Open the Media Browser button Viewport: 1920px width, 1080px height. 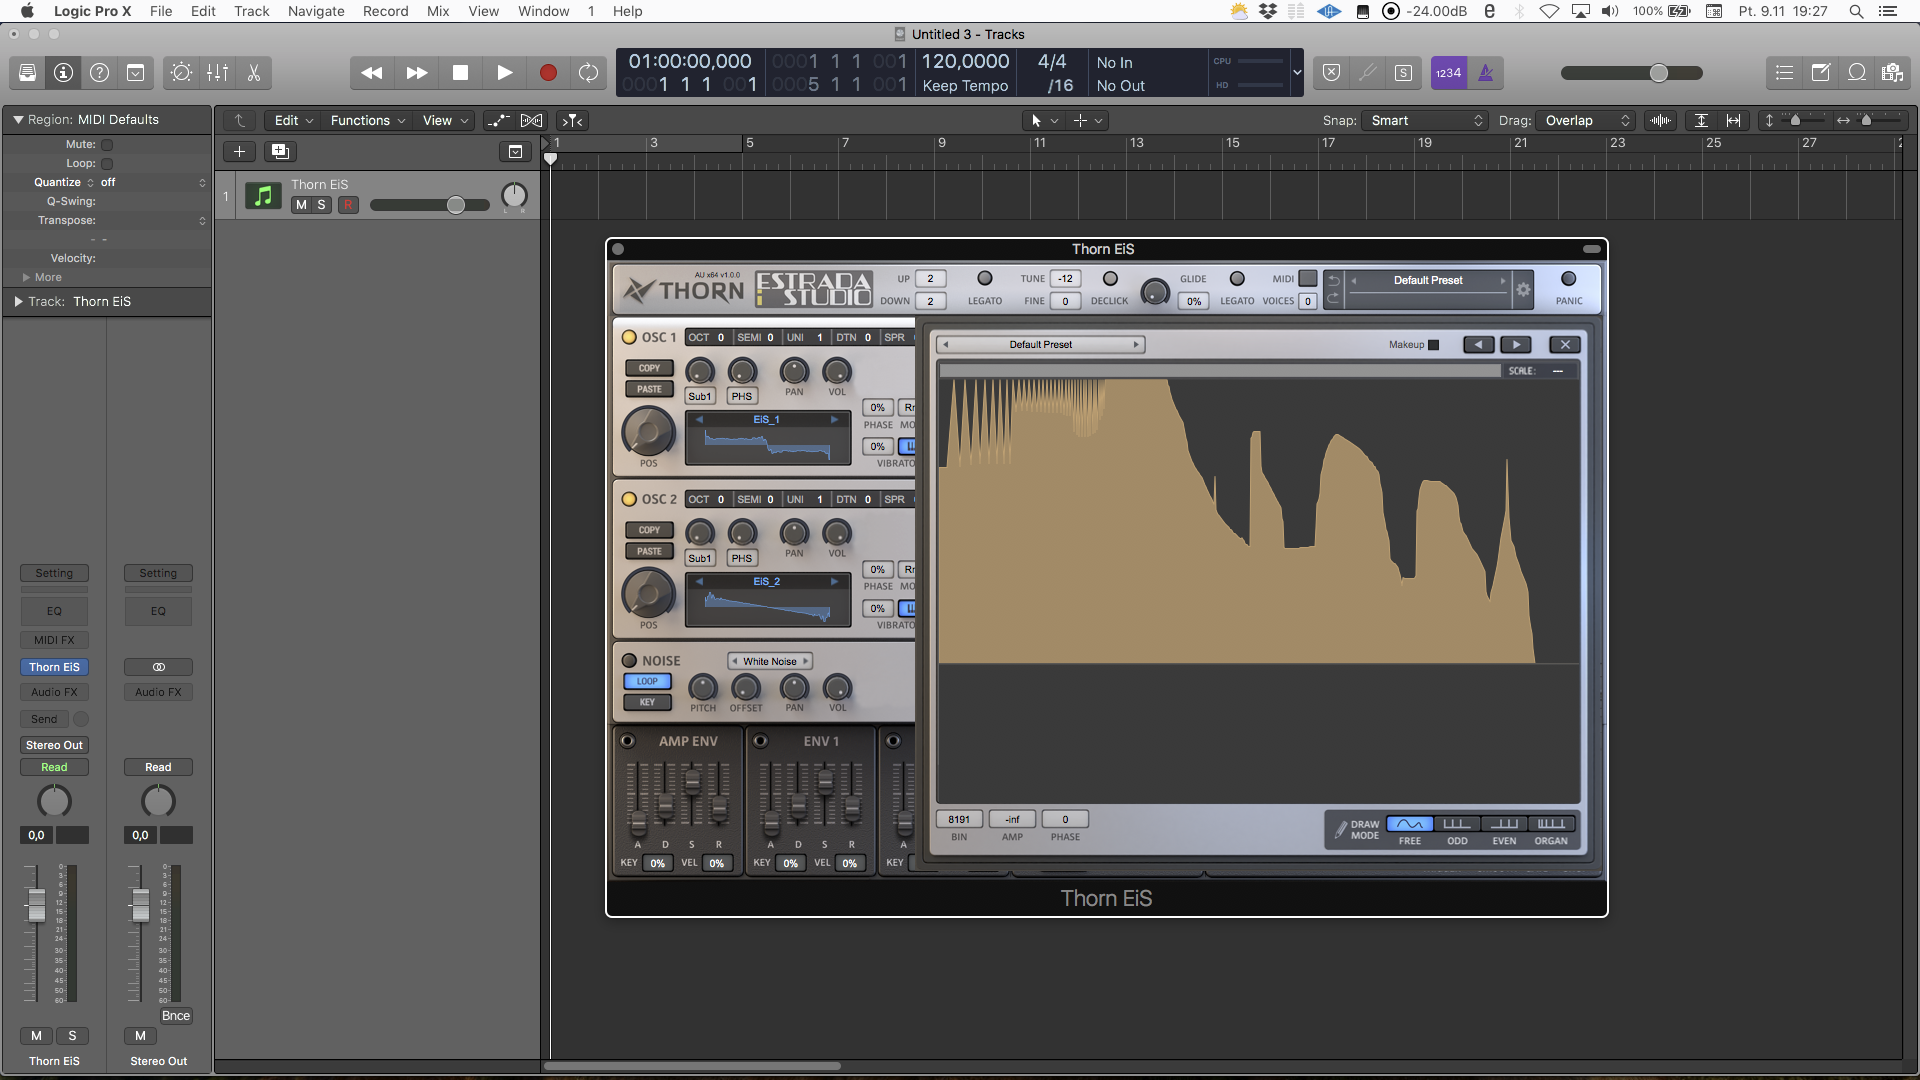point(1892,73)
